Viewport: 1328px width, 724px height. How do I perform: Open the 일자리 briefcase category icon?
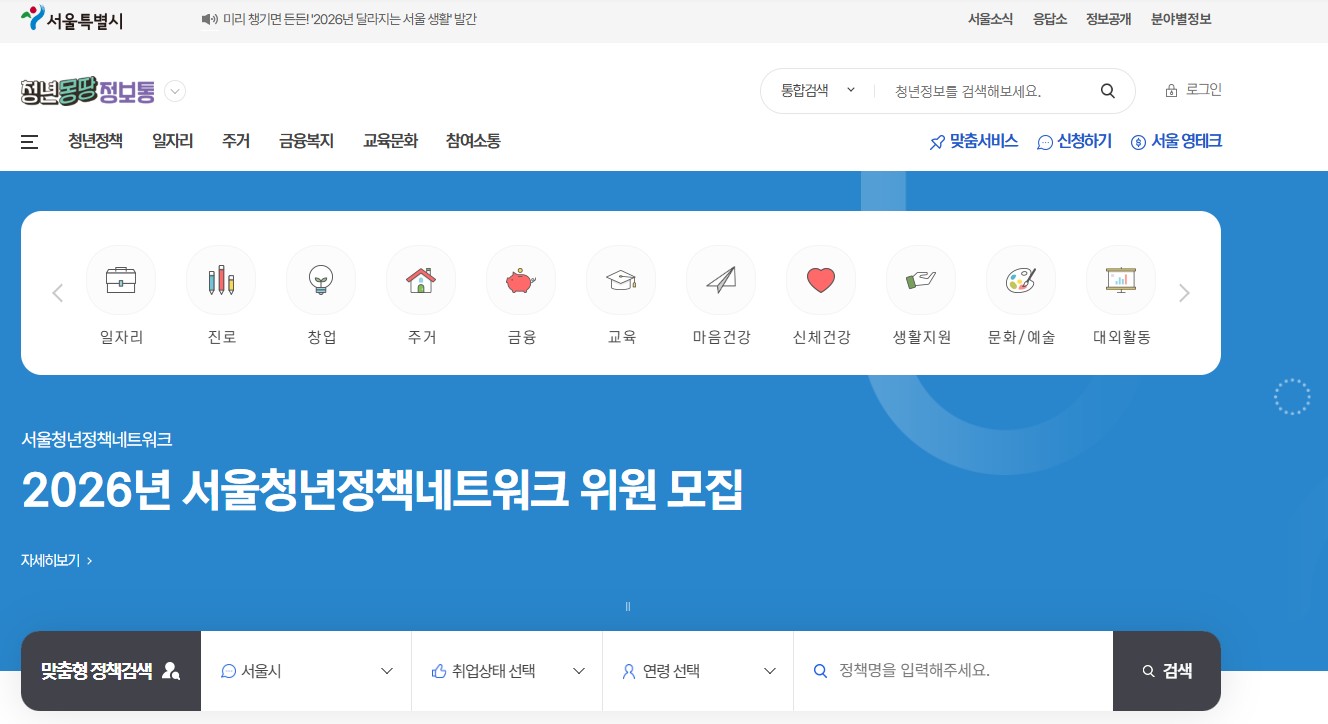click(x=121, y=280)
